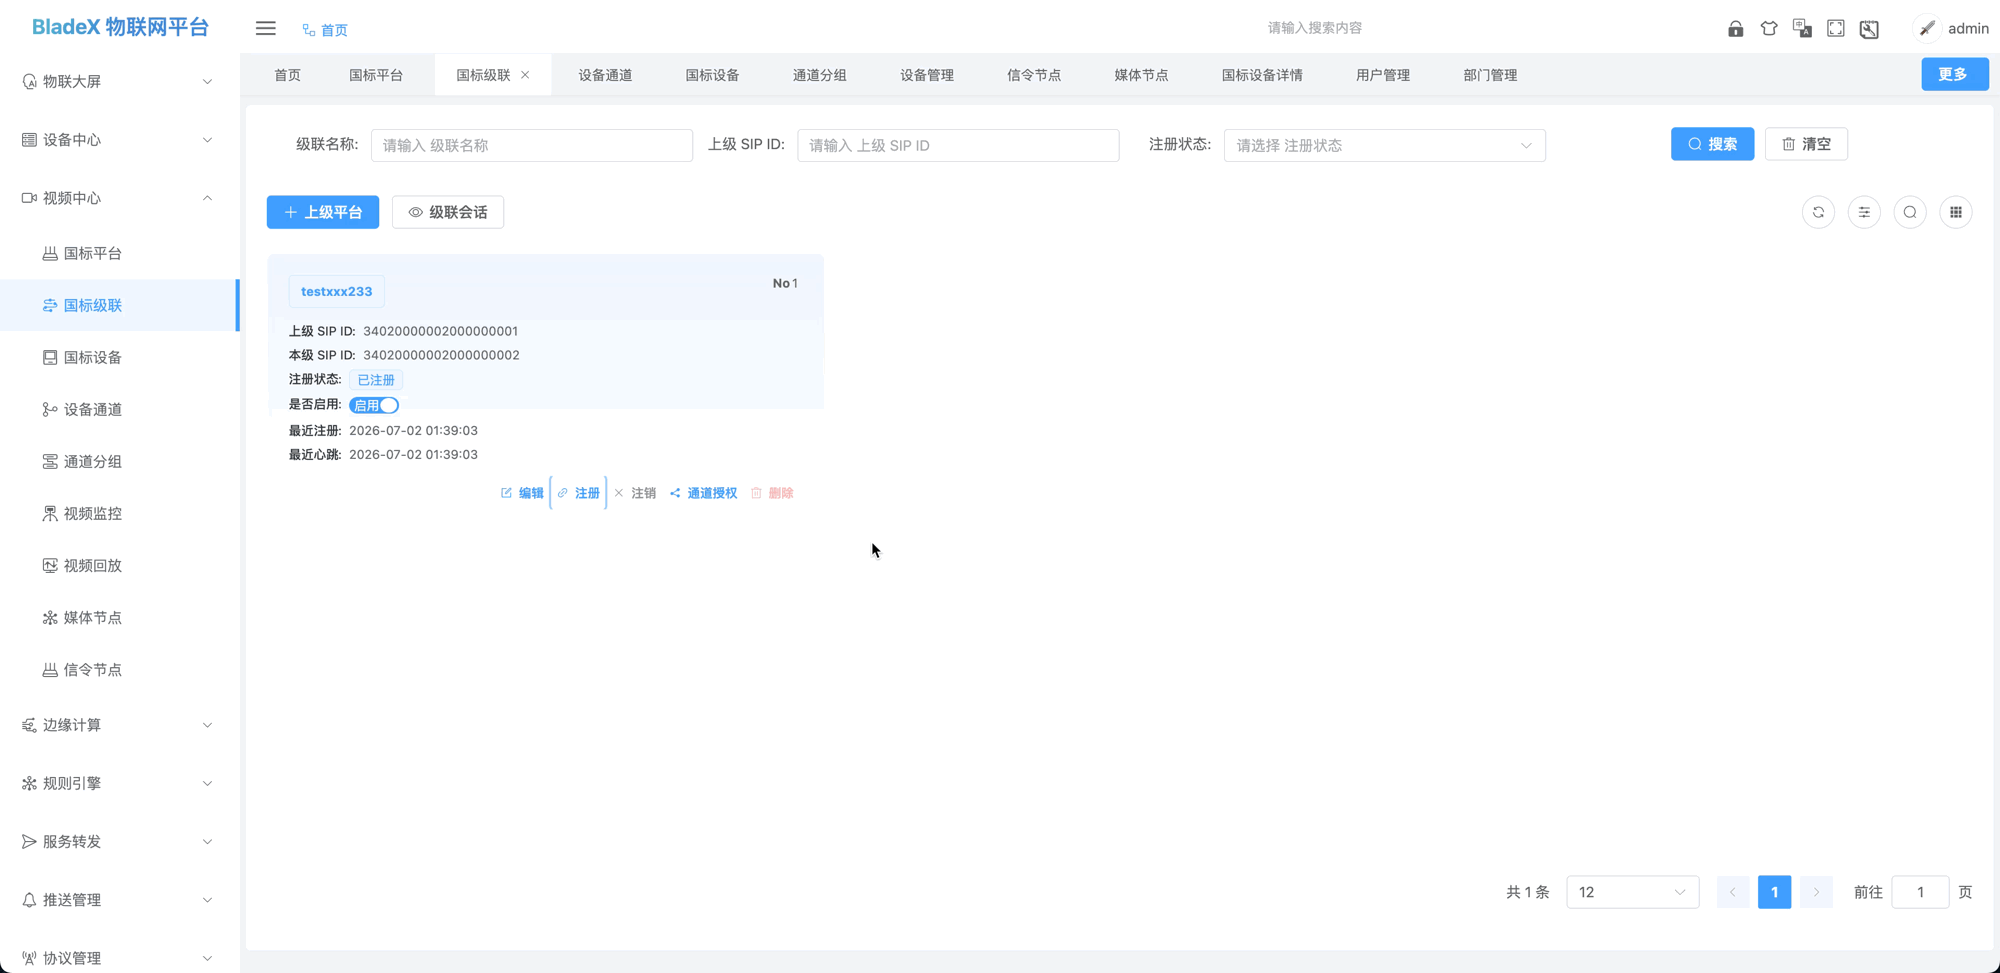This screenshot has height=973, width=2000.
Task: Switch to the 媒体节点 tab
Action: [1141, 75]
